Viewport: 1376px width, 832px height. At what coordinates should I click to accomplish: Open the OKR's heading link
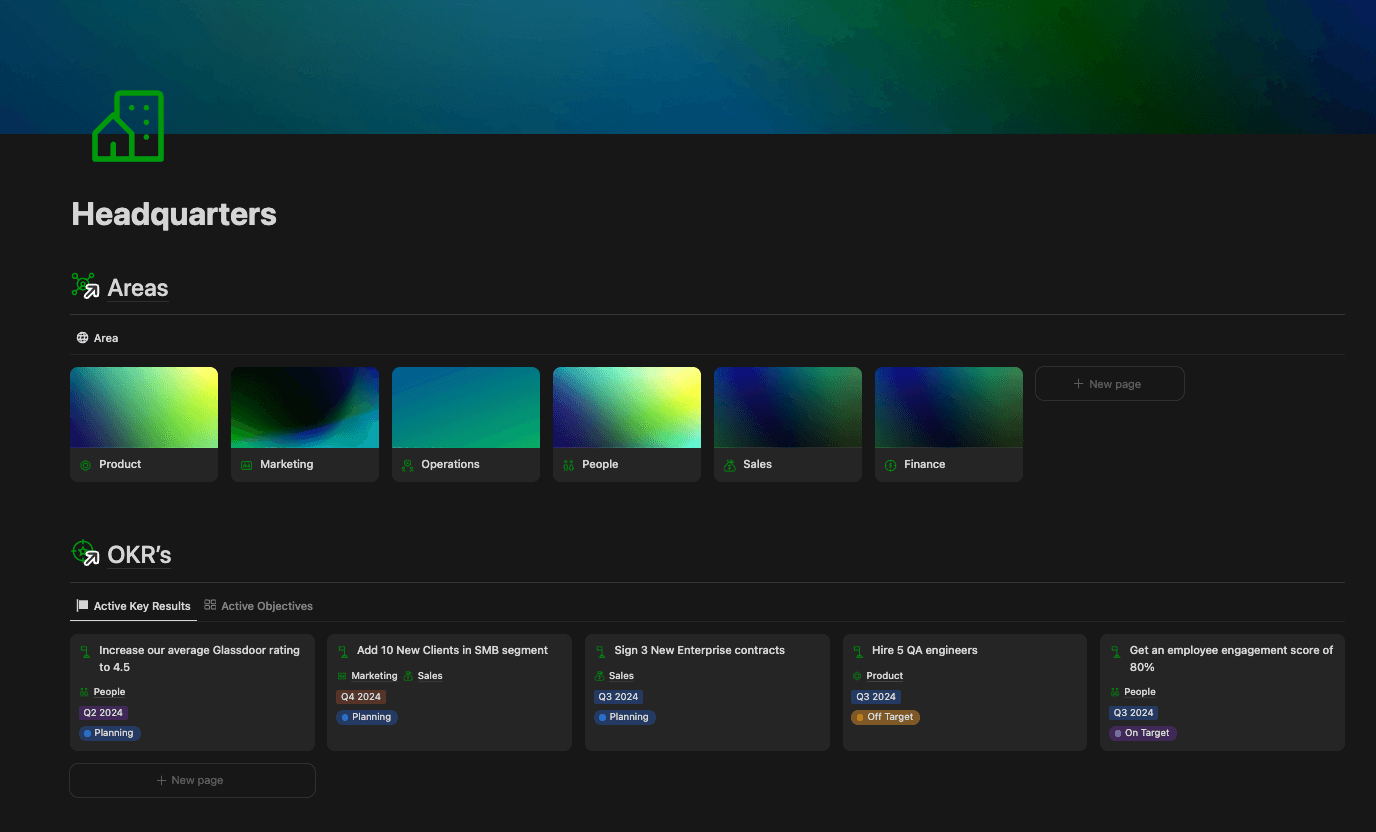tap(140, 555)
